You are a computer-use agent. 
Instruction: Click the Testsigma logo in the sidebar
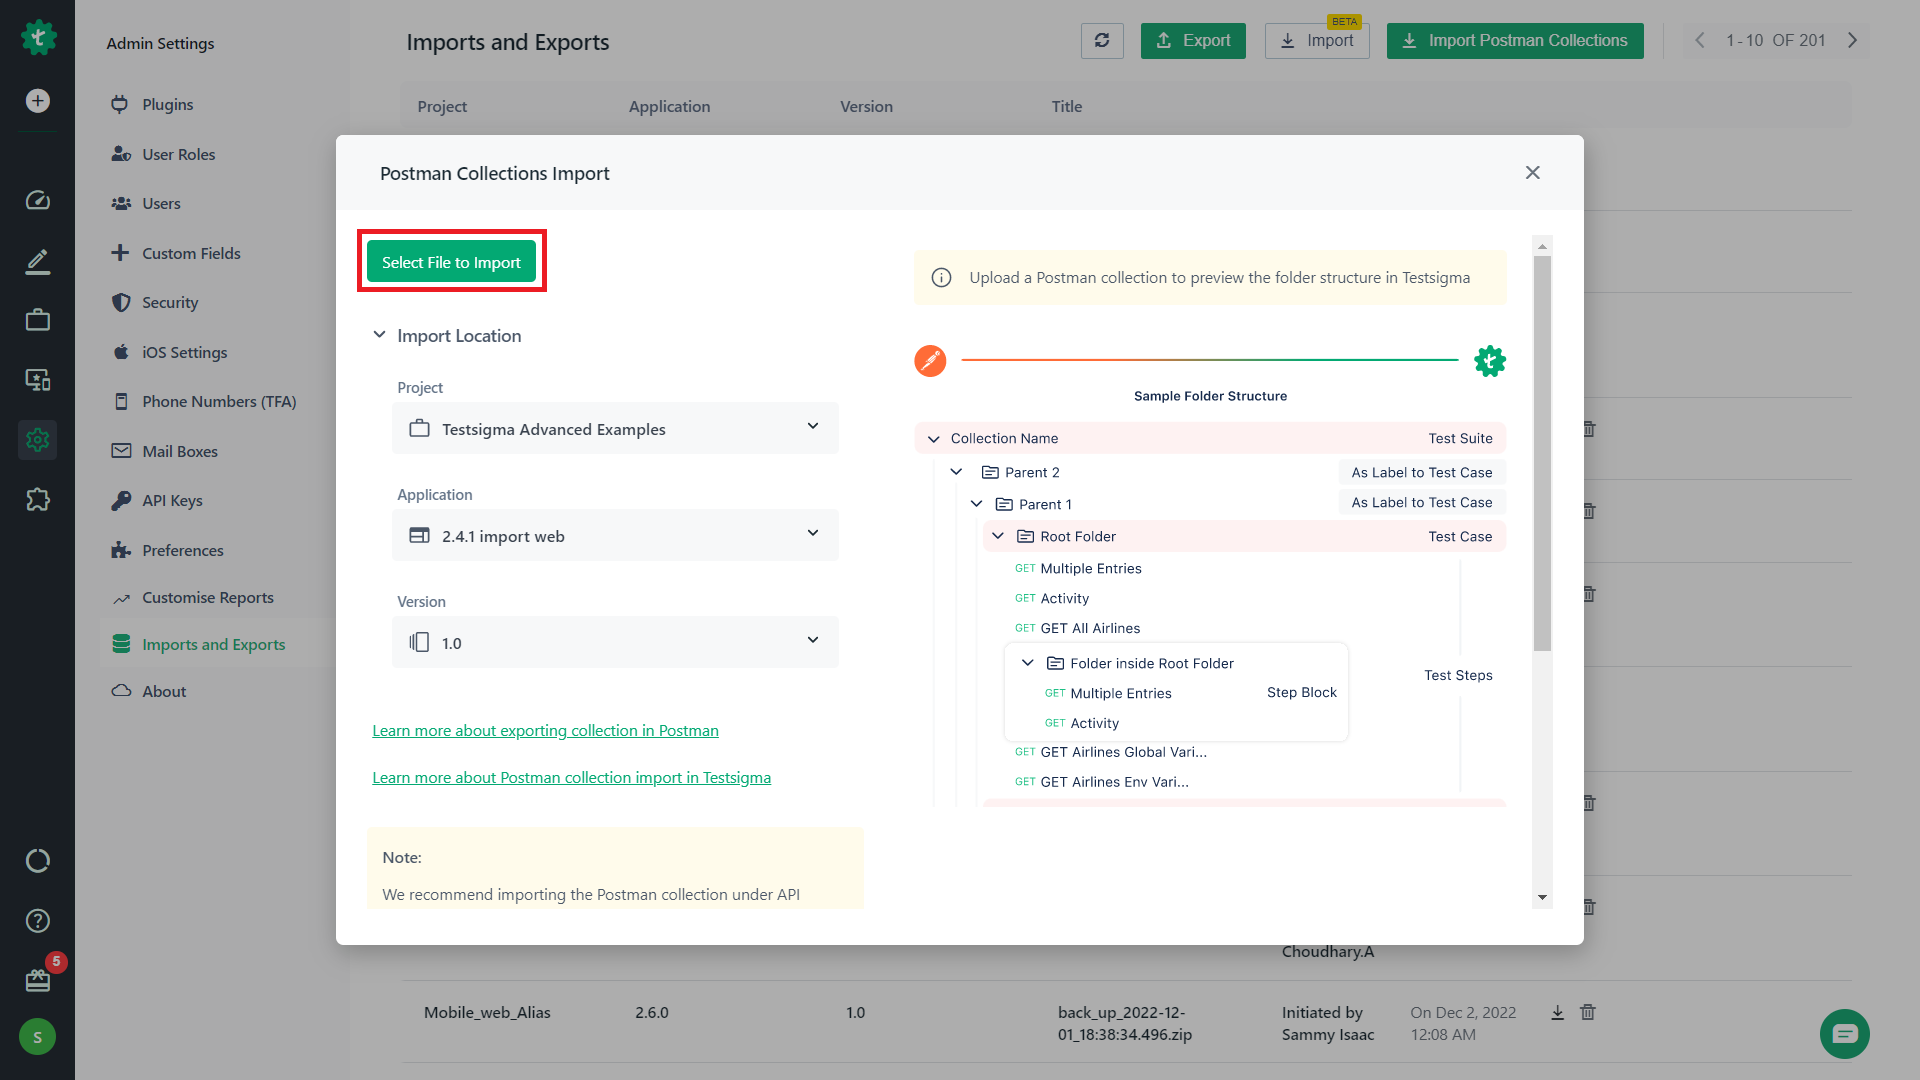pyautogui.click(x=38, y=38)
